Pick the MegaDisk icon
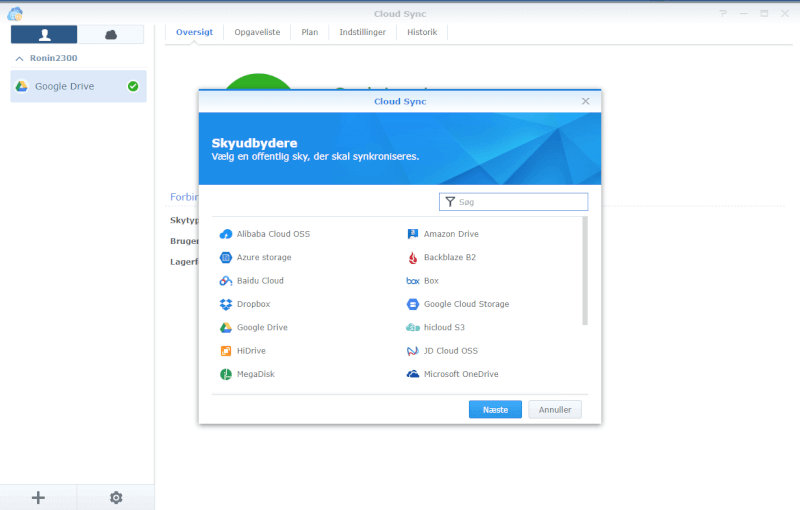Viewport: 800px width, 510px height. tap(226, 374)
